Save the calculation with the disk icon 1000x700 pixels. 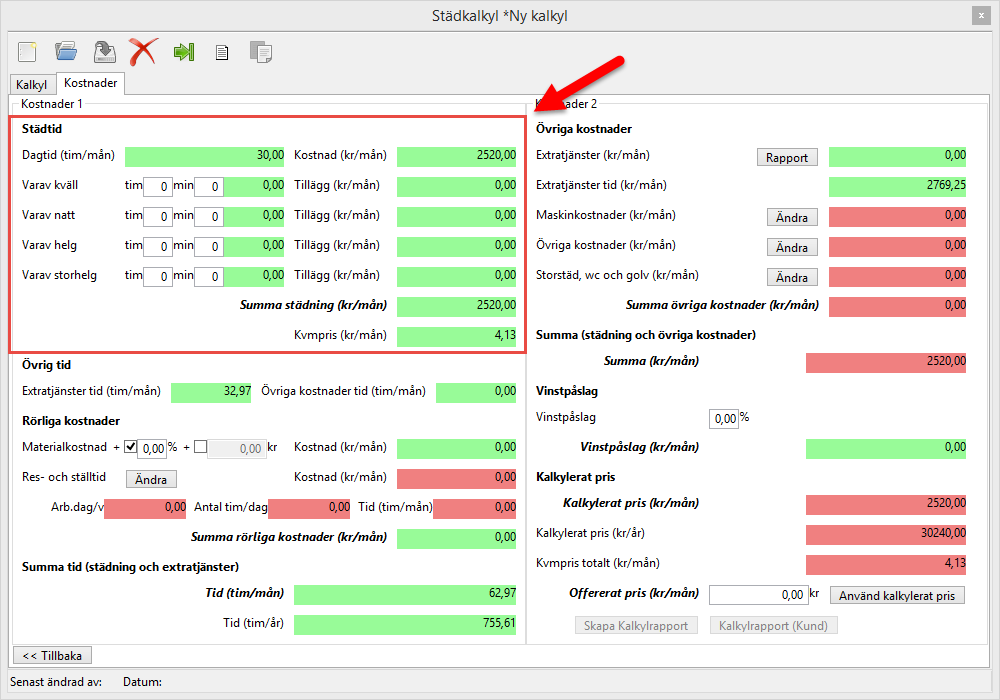[x=104, y=52]
